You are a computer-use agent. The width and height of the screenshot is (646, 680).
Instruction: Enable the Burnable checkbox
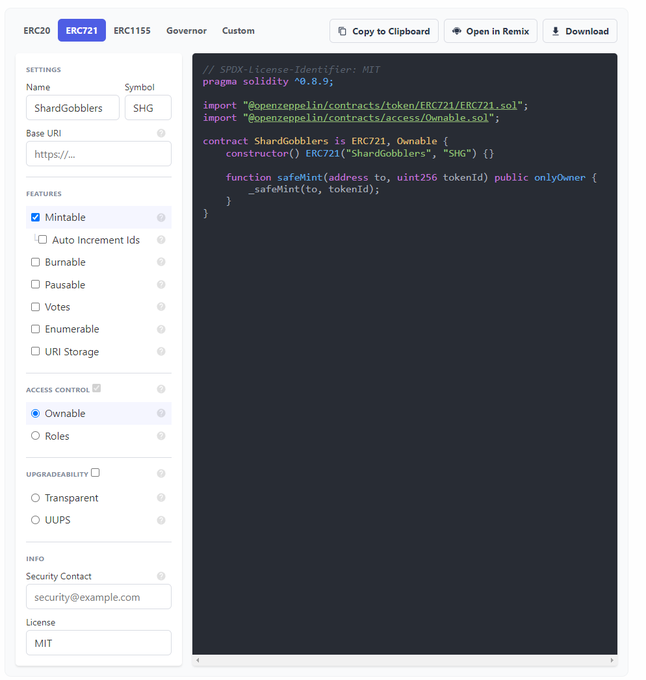pyautogui.click(x=36, y=262)
